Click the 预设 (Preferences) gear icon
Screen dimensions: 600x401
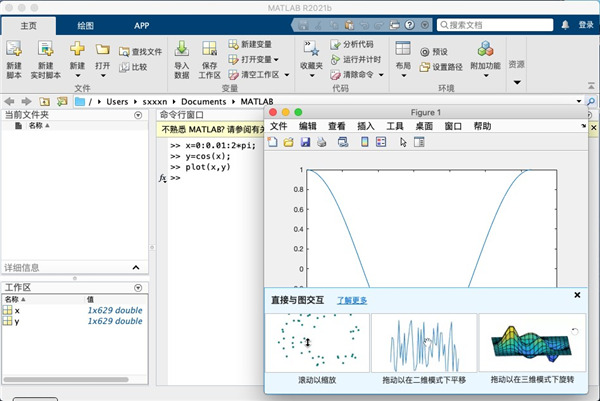[425, 52]
